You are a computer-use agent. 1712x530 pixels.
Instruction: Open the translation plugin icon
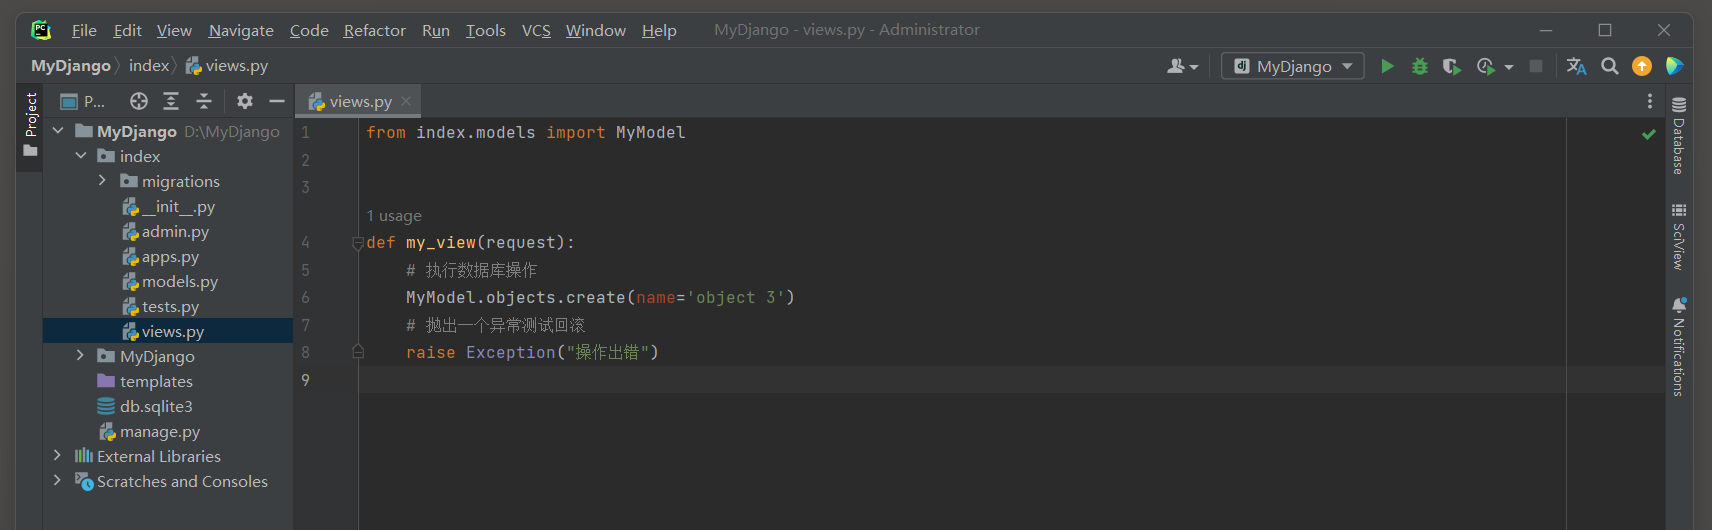coord(1576,66)
